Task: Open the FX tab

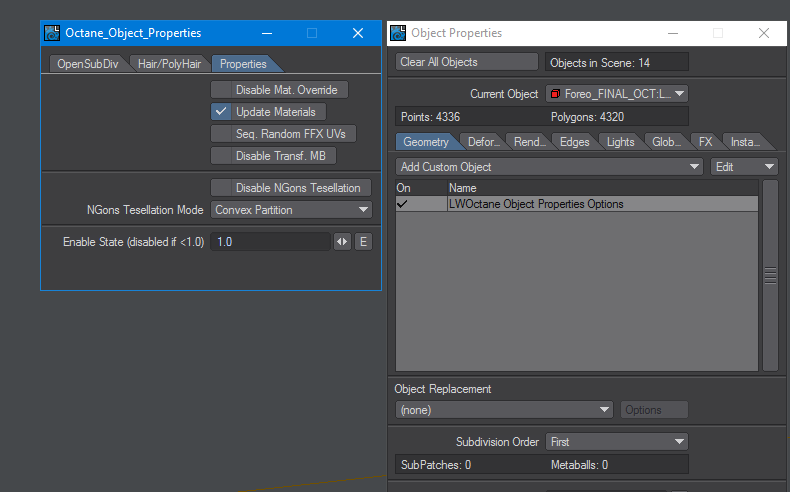Action: tap(705, 142)
